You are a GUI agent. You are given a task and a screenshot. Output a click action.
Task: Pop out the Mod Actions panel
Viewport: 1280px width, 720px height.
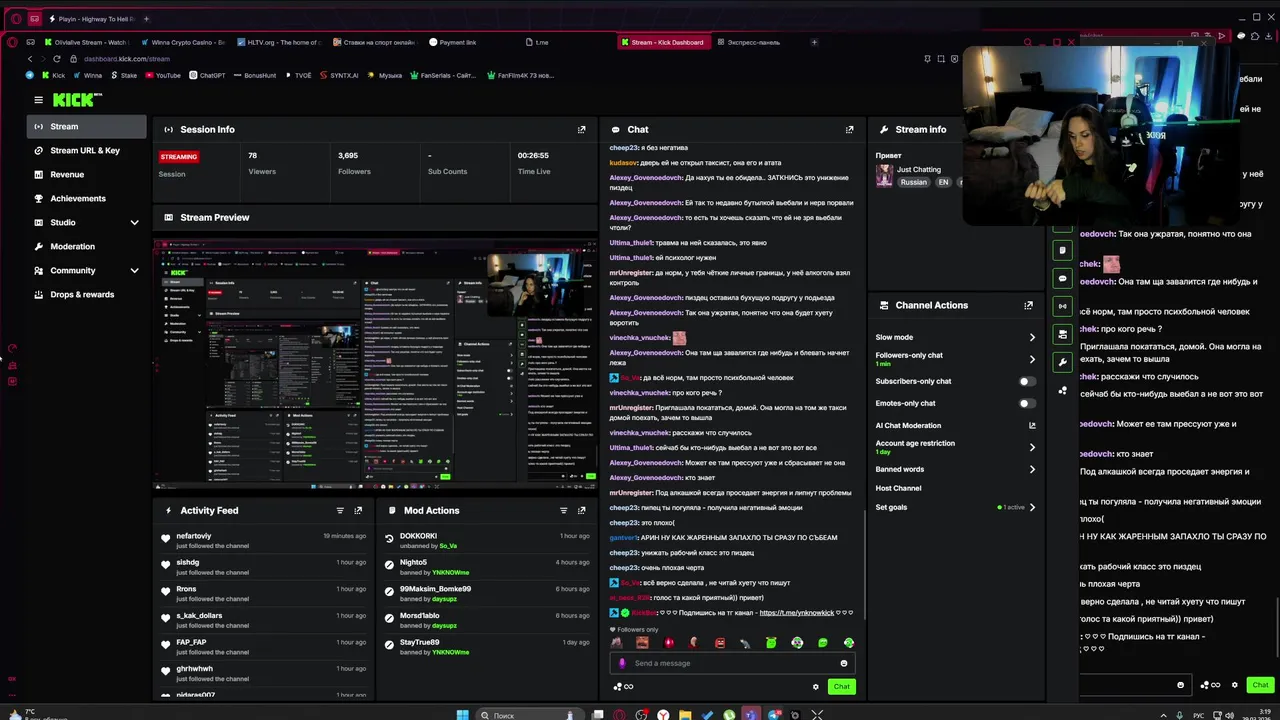pyautogui.click(x=581, y=510)
